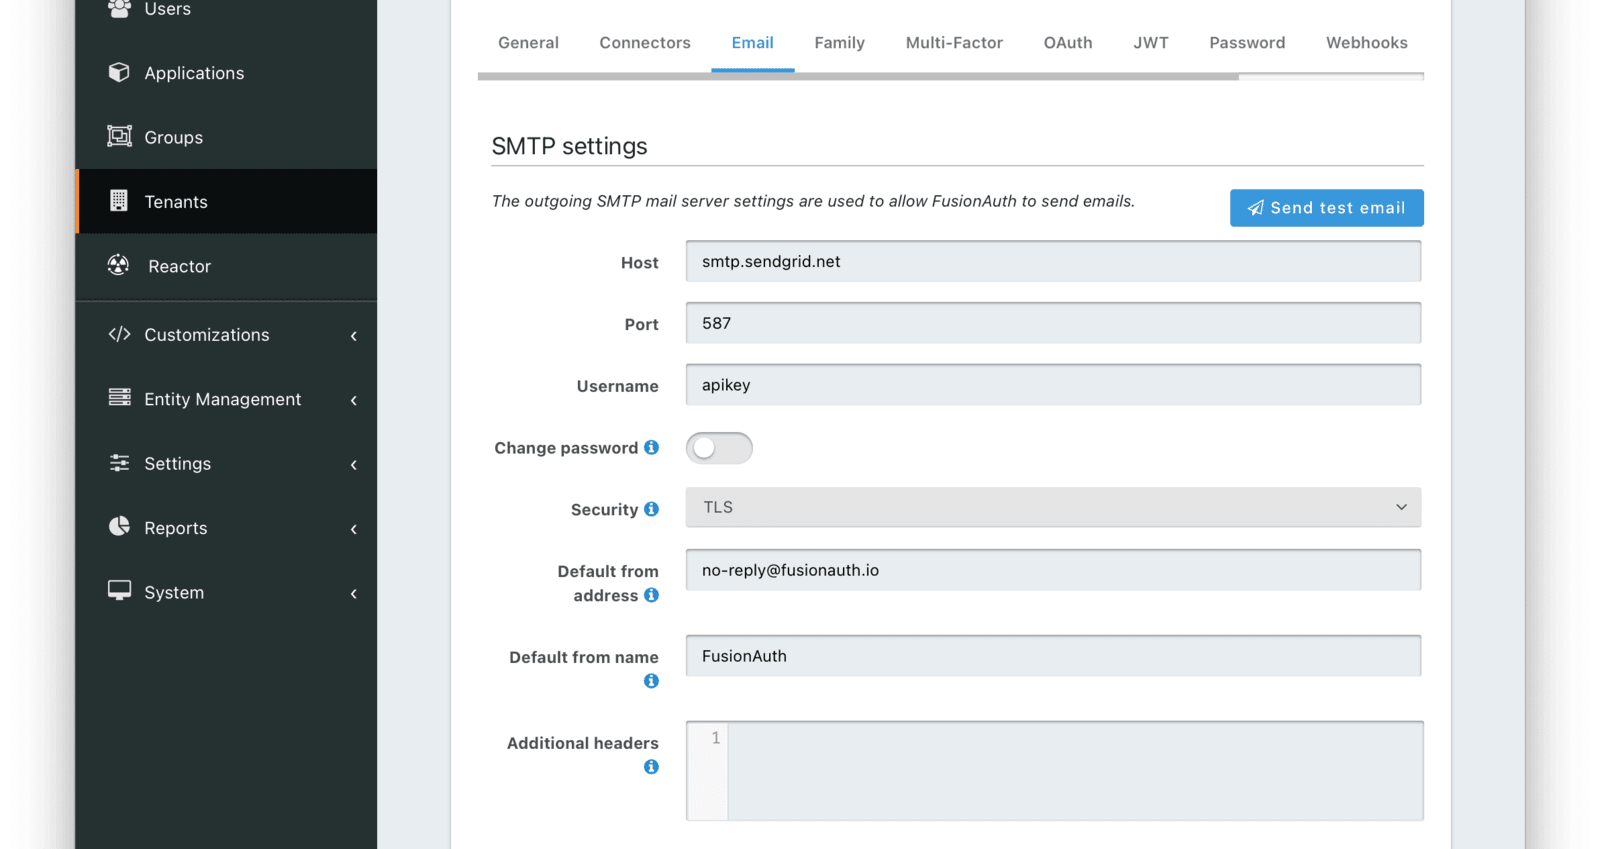Click info icon next to Security
The image size is (1600, 849).
(651, 509)
